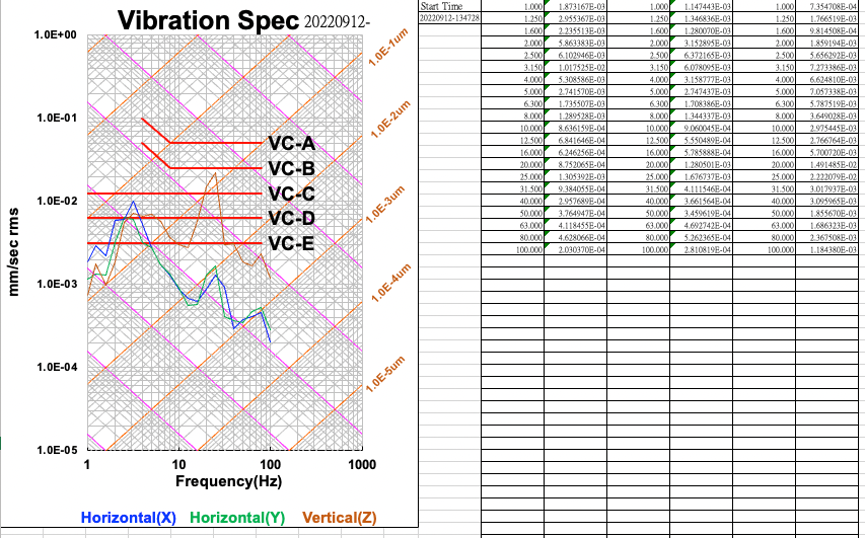
Task: Select cell with value 5.863383E-03
Action: coord(575,43)
